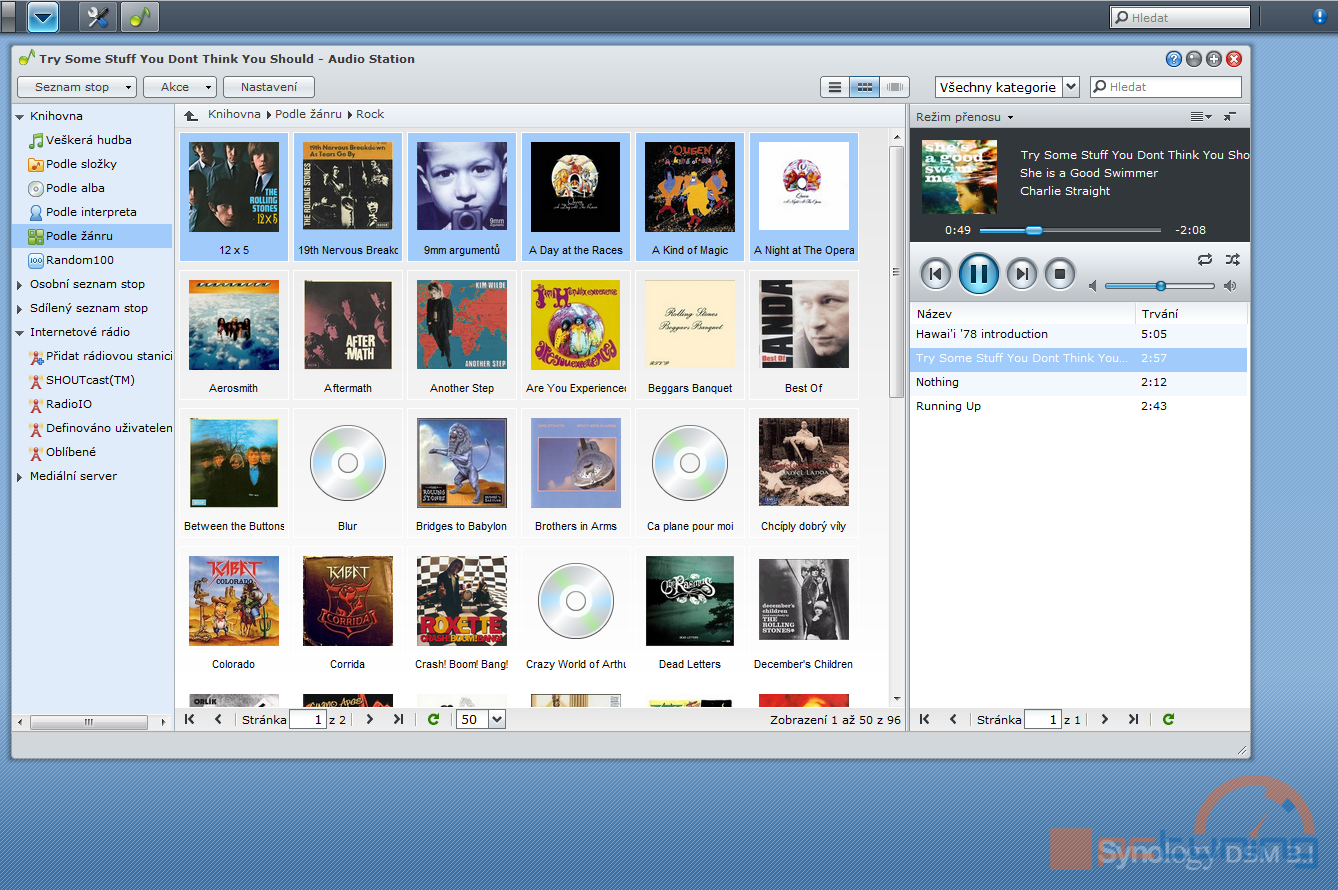
Task: Refresh the album list
Action: 433,719
